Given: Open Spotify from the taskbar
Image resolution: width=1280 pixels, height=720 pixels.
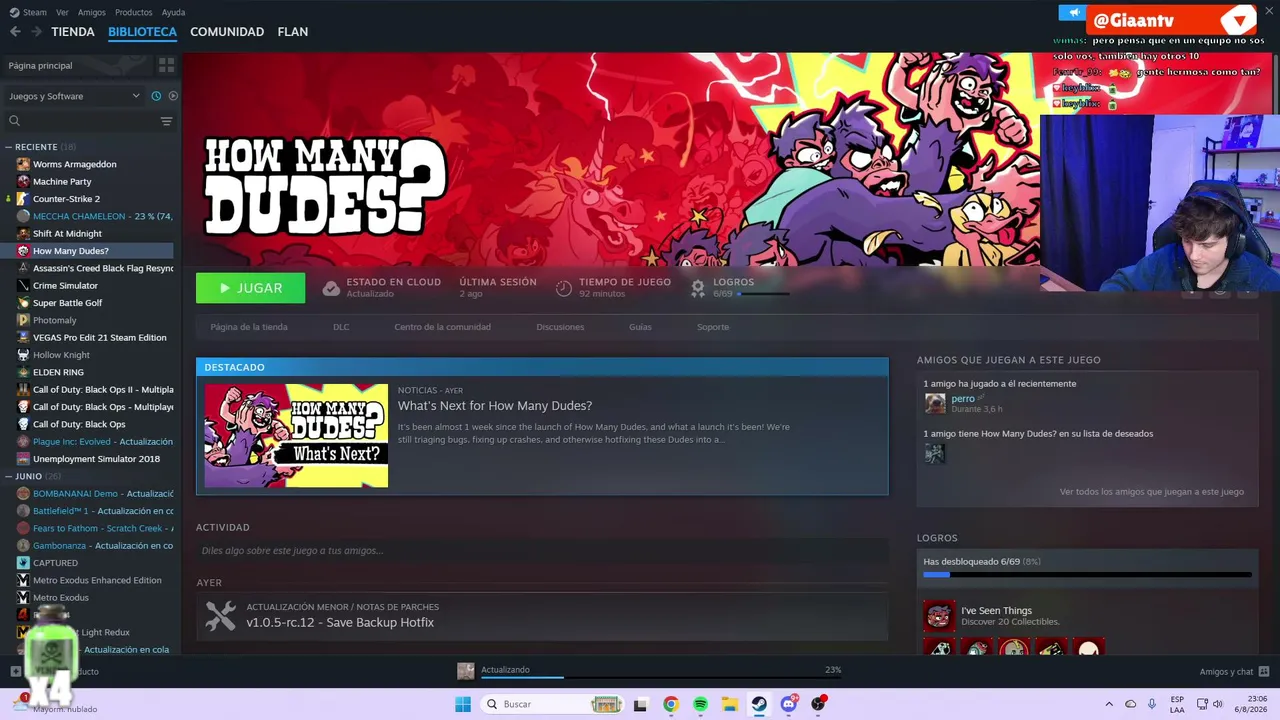Looking at the screenshot, I should tap(700, 704).
